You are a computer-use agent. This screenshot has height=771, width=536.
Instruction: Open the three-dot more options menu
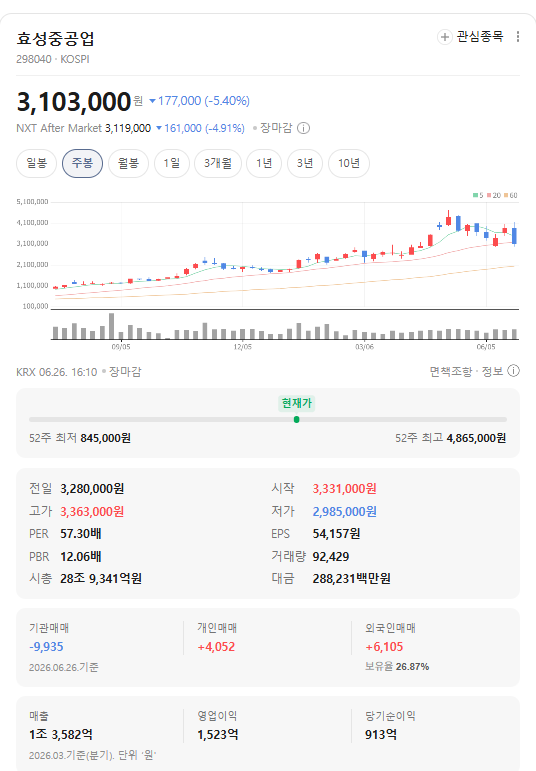517,36
